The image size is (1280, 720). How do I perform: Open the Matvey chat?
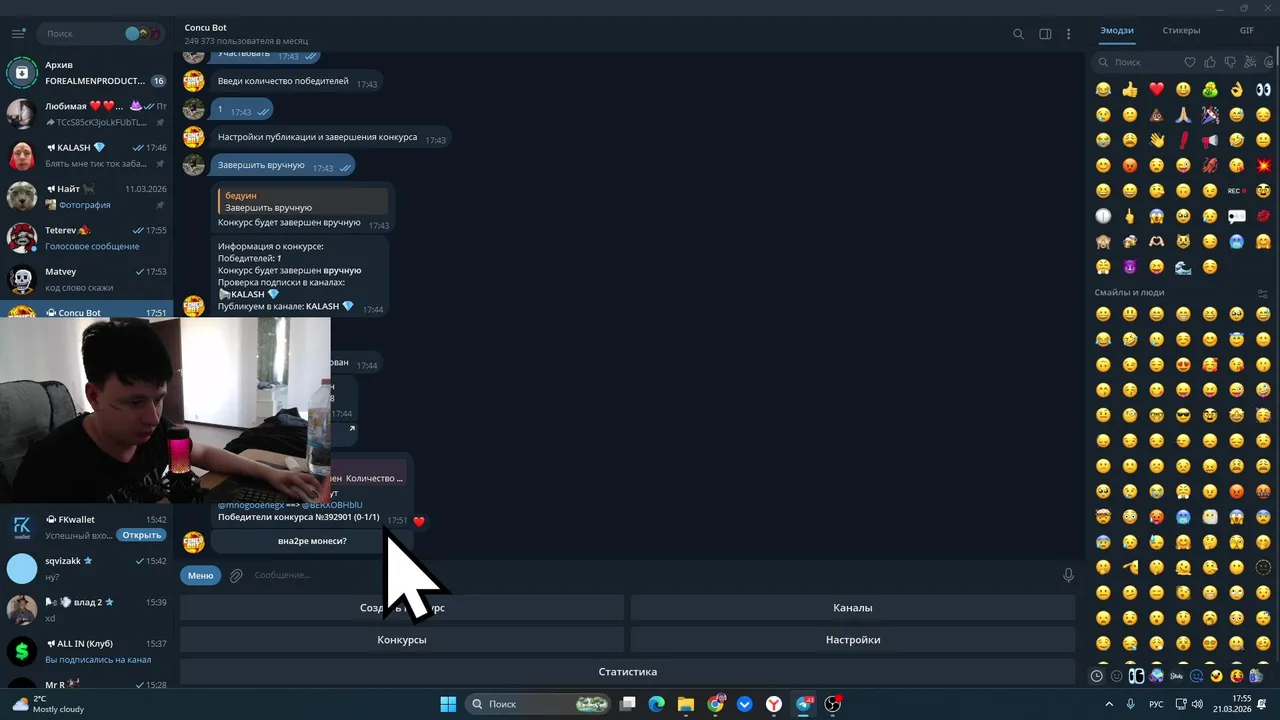(x=87, y=279)
